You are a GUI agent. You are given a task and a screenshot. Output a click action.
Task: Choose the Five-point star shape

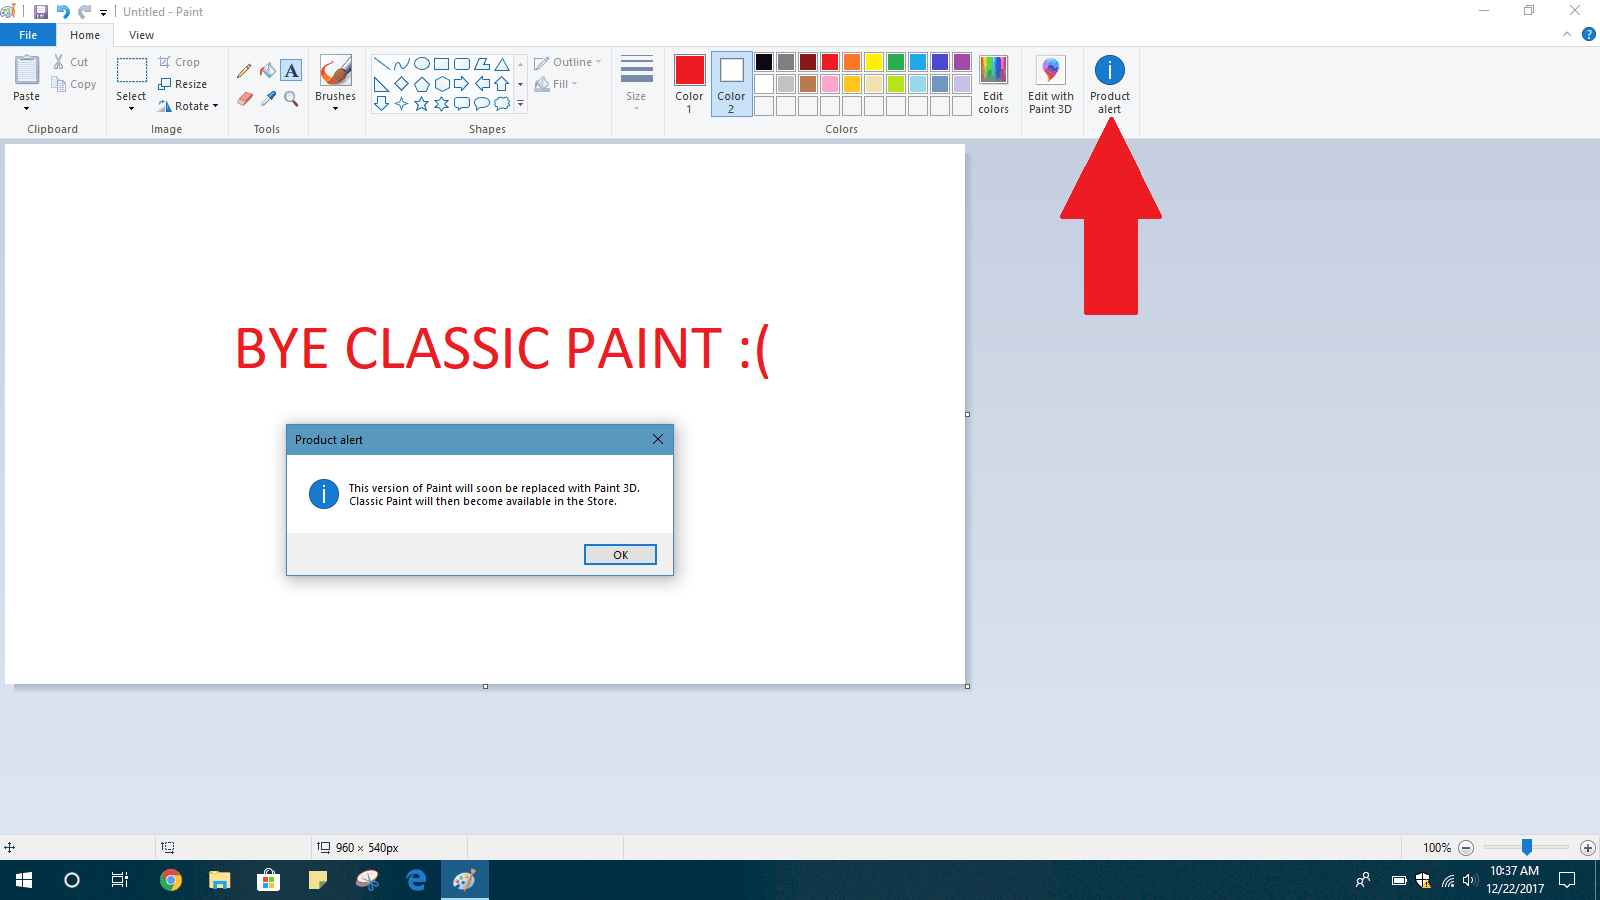tap(421, 104)
